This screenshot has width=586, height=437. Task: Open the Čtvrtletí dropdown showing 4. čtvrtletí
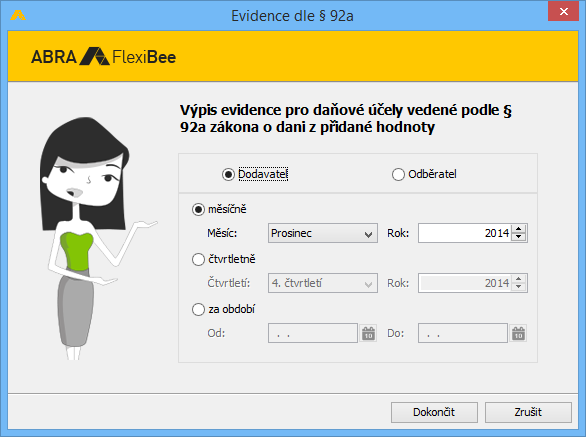[323, 283]
